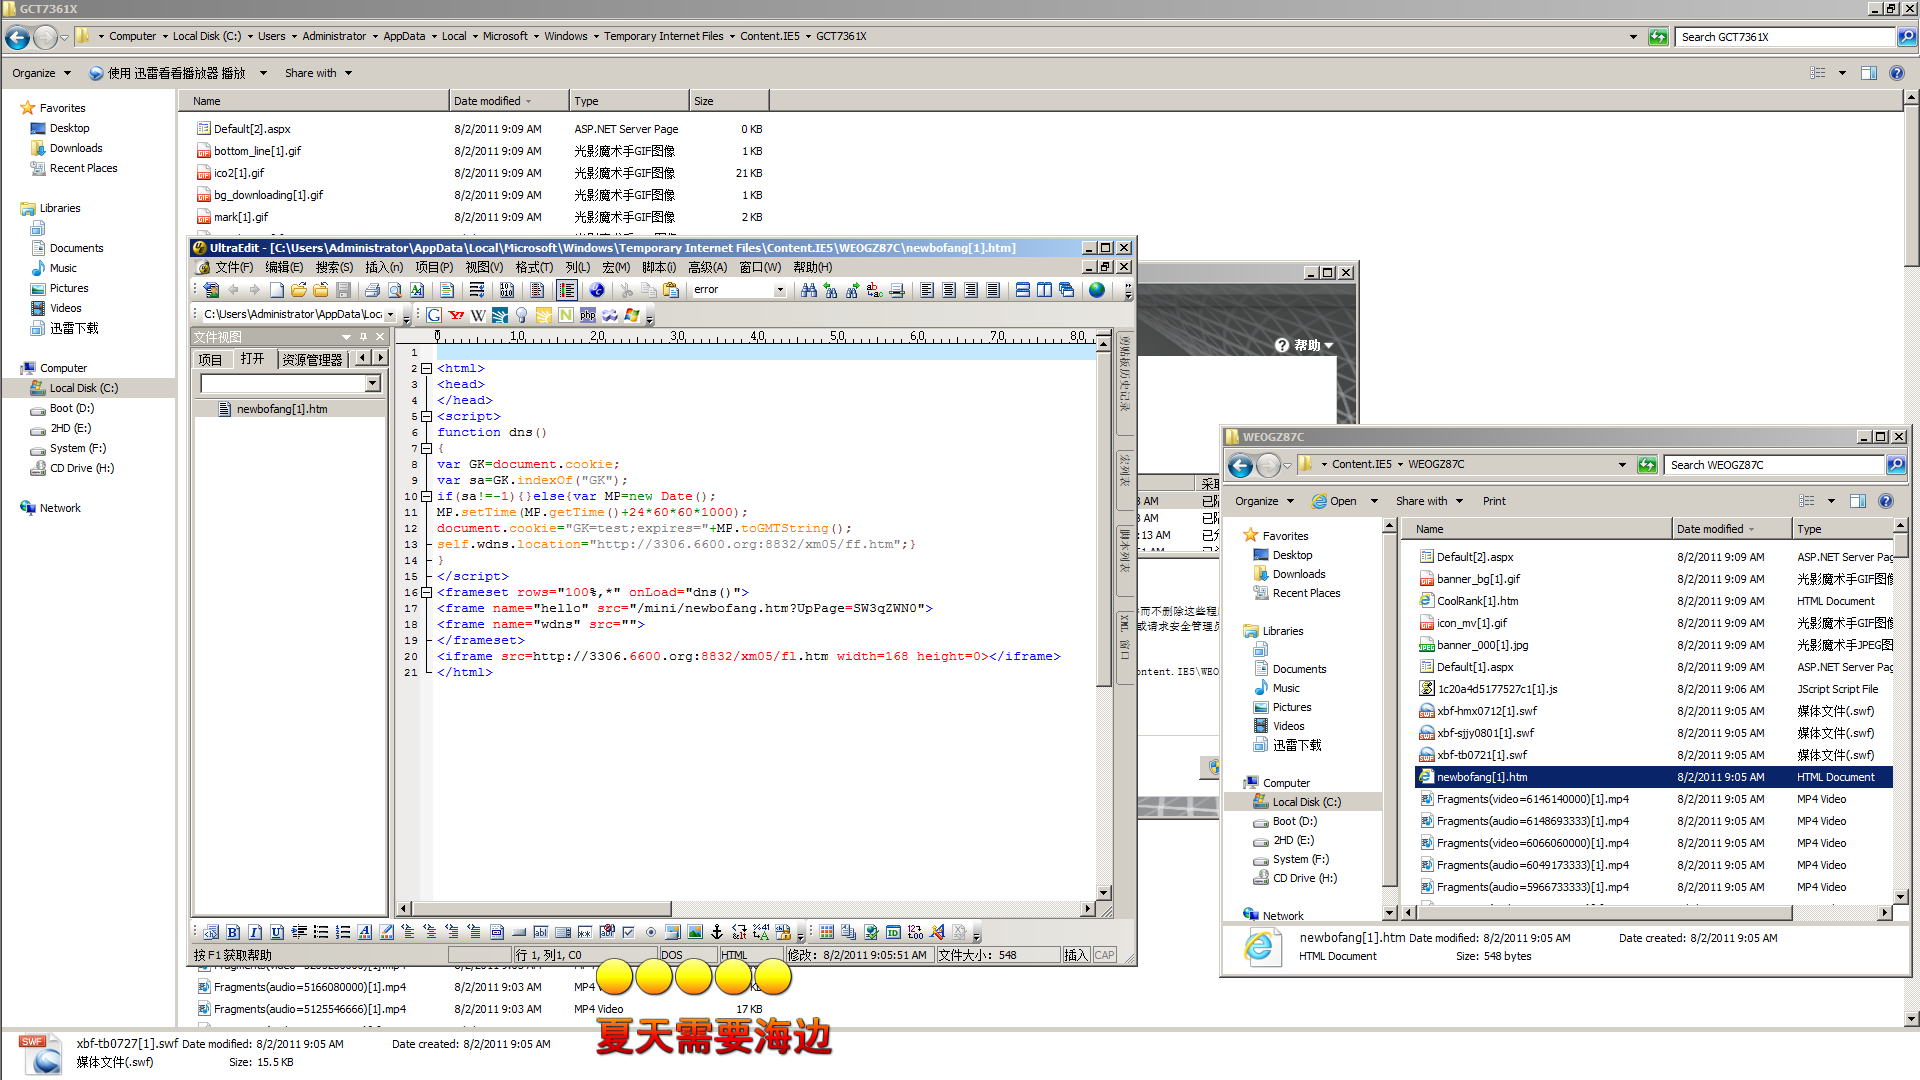Image resolution: width=1920 pixels, height=1080 pixels.
Task: Click the Google search icon in UltraEdit
Action: pyautogui.click(x=434, y=315)
